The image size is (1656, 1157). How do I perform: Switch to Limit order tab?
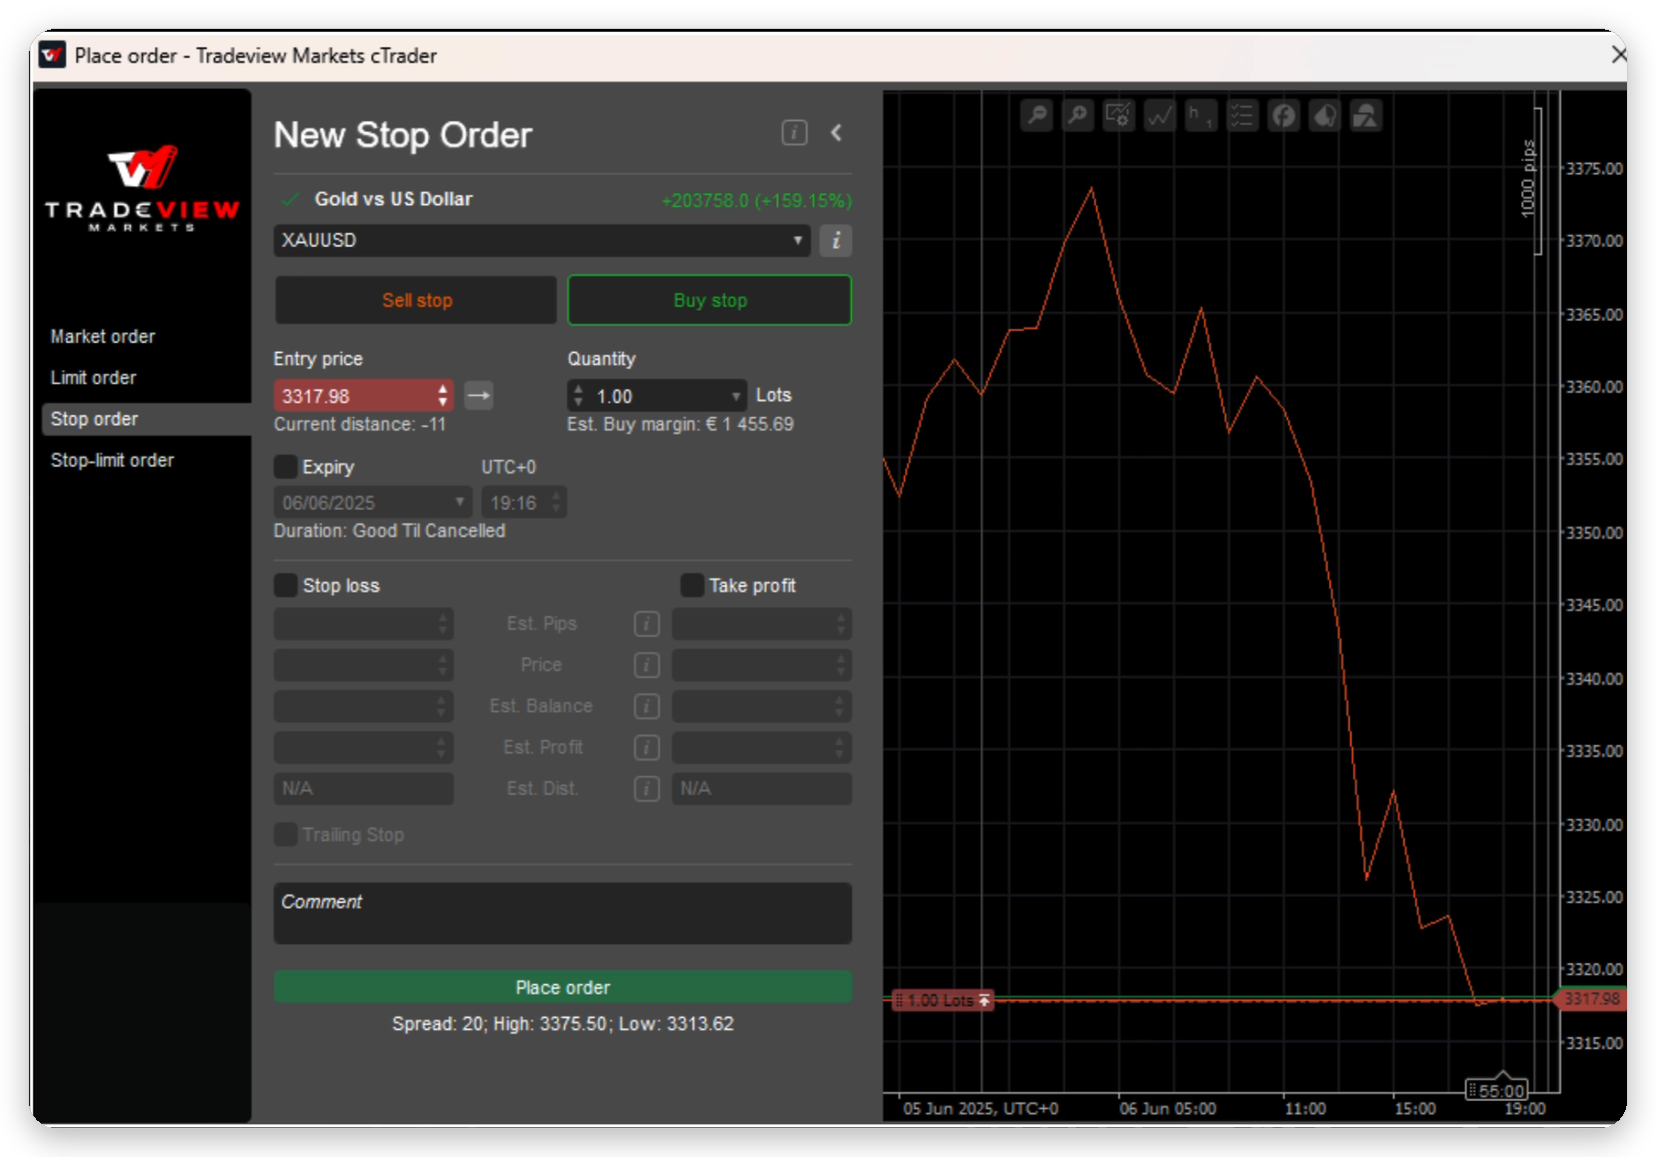(x=94, y=378)
